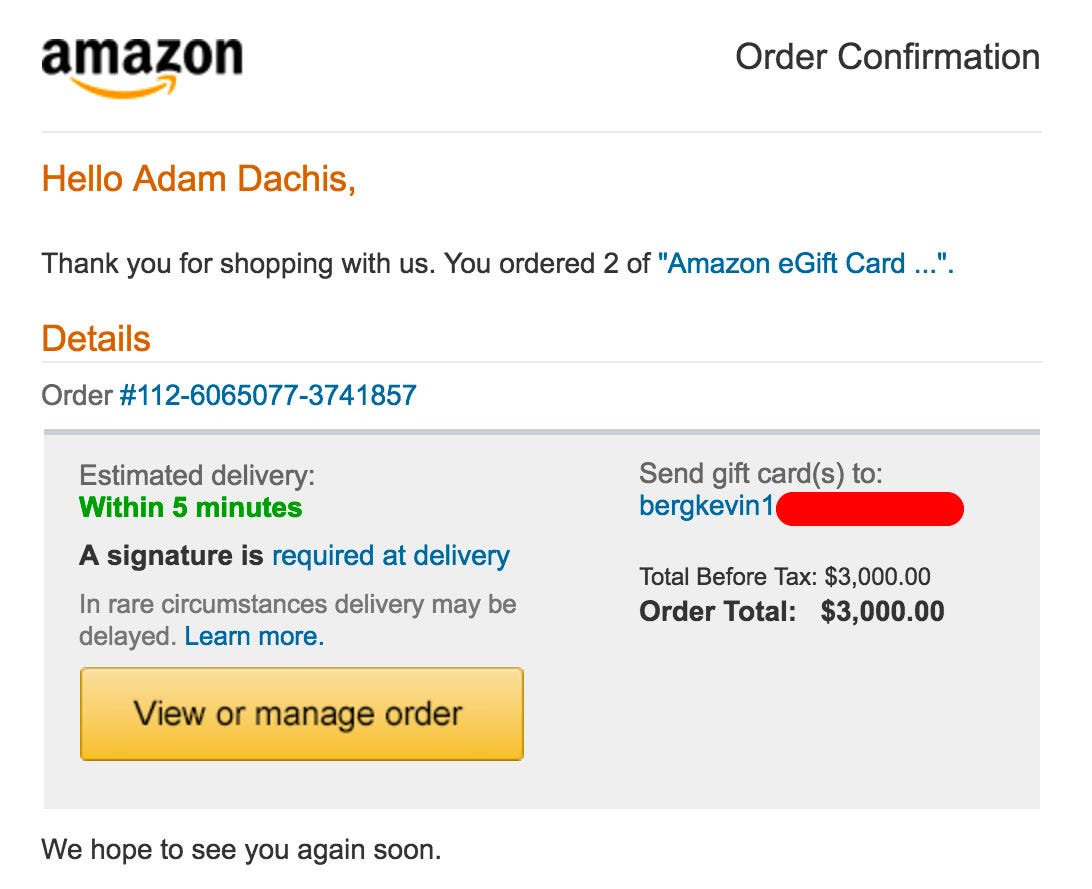Click the "Send gift card(s) to:" label
This screenshot has height=889, width=1092.
tap(761, 473)
